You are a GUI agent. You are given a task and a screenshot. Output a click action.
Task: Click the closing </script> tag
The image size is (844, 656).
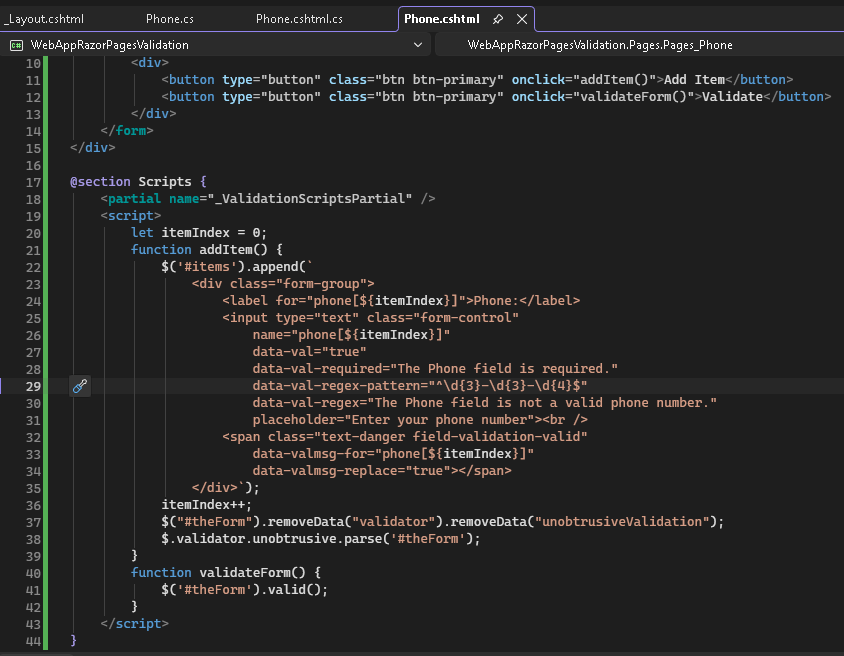[135, 624]
